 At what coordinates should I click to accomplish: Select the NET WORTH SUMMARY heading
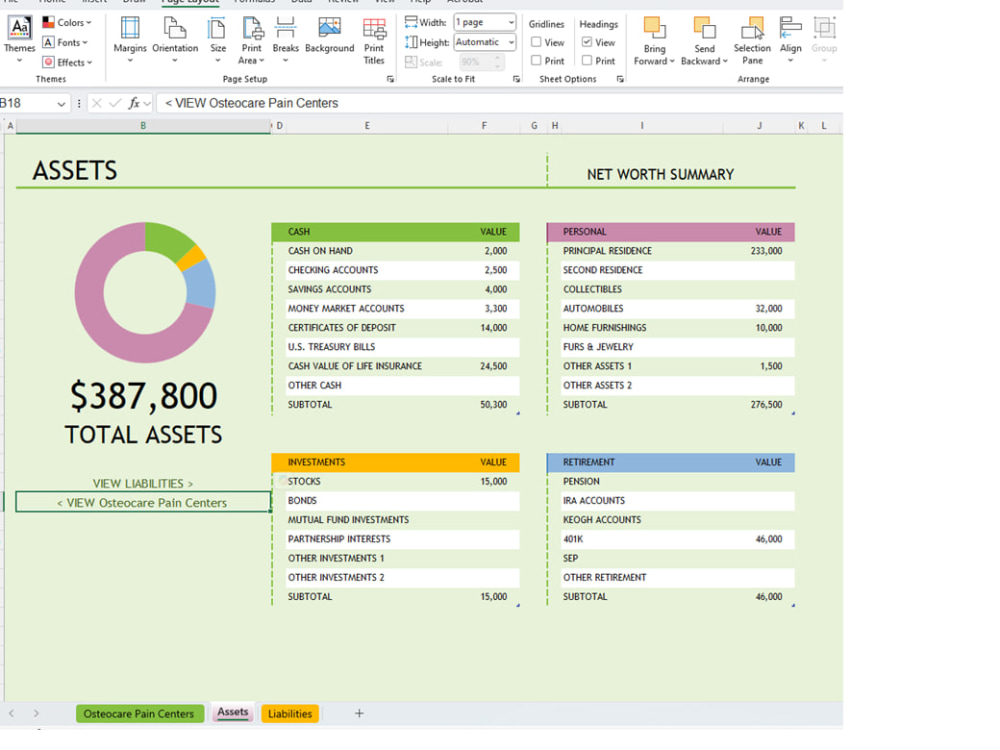click(x=660, y=175)
